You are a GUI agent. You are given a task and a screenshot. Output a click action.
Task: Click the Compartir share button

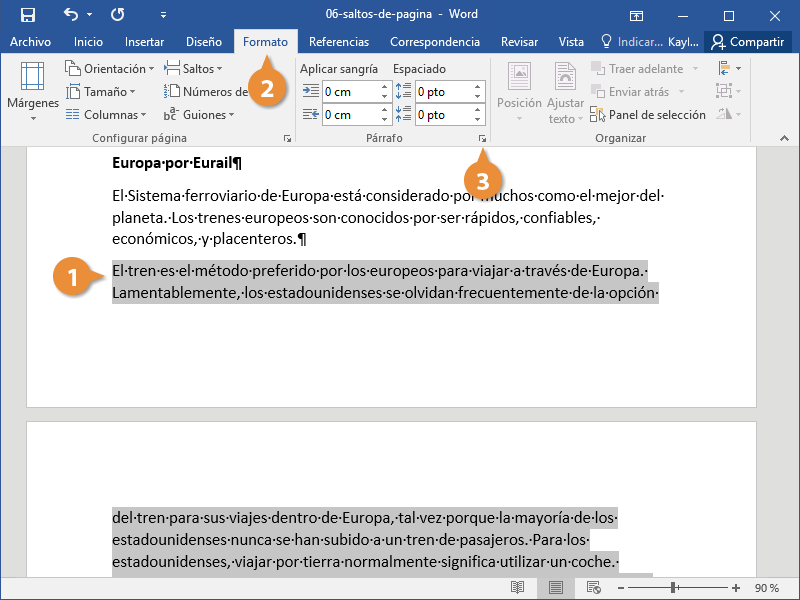(748, 42)
